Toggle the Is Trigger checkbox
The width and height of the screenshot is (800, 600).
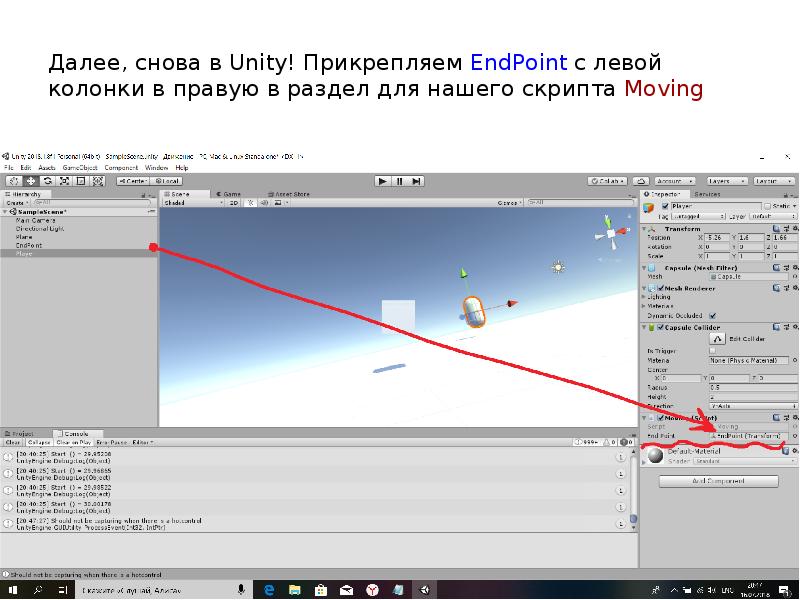click(712, 351)
